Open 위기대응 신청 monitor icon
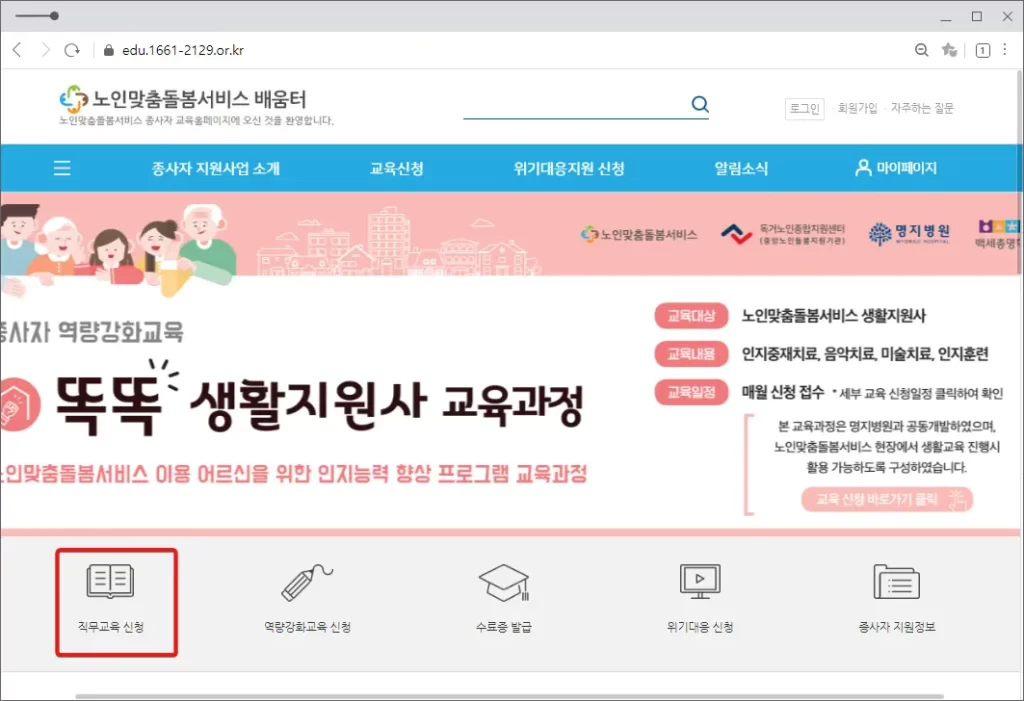Screen dimensions: 1024x701 [x=700, y=582]
